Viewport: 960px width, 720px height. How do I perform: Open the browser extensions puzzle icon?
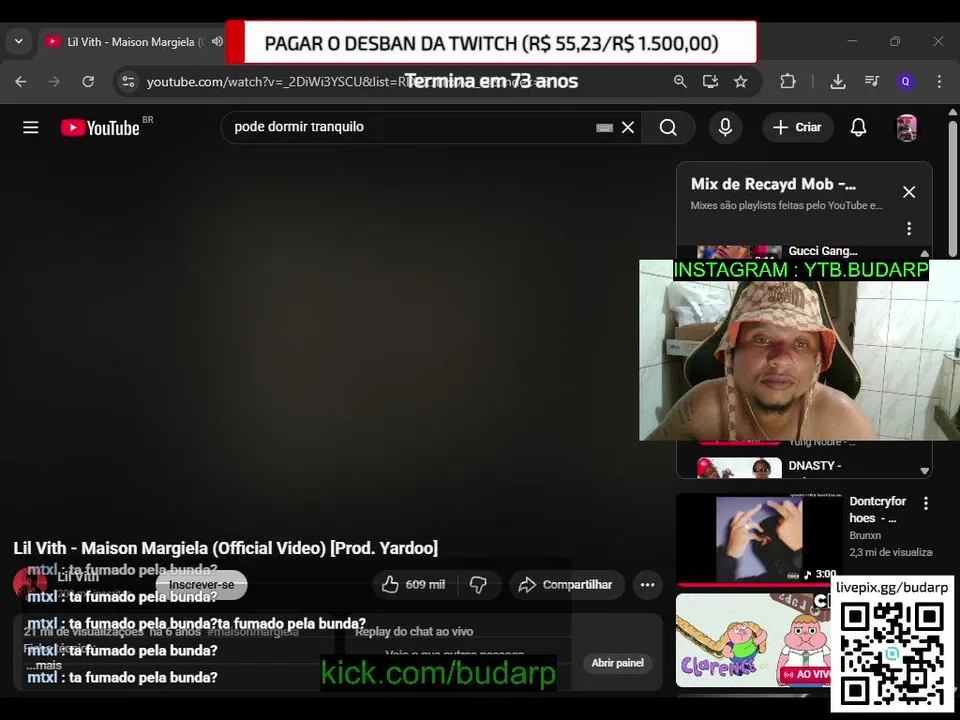788,81
